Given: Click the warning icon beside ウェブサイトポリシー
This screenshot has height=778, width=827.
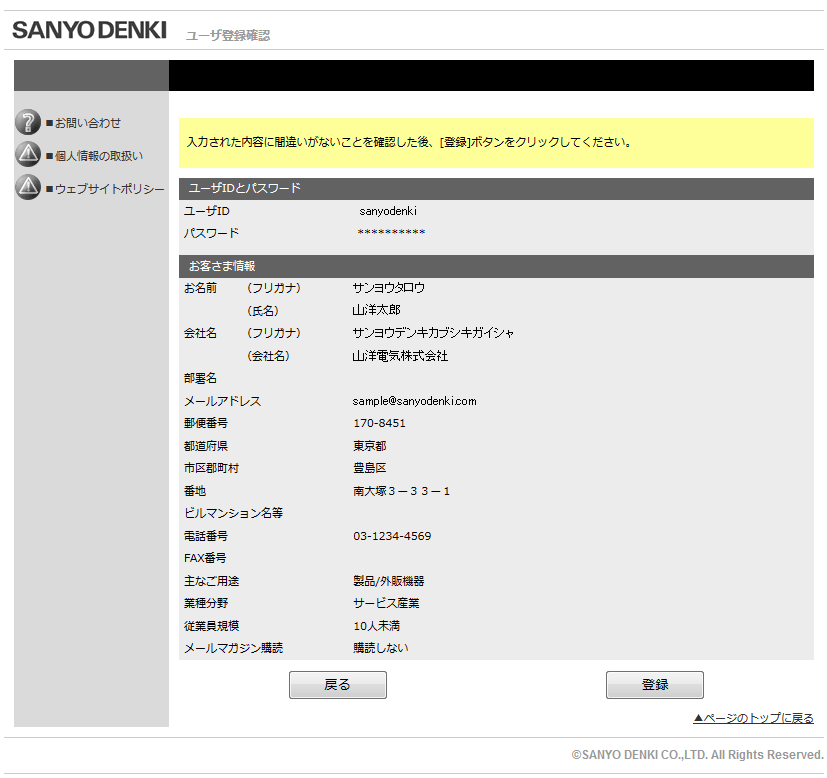Looking at the screenshot, I should (x=28, y=187).
